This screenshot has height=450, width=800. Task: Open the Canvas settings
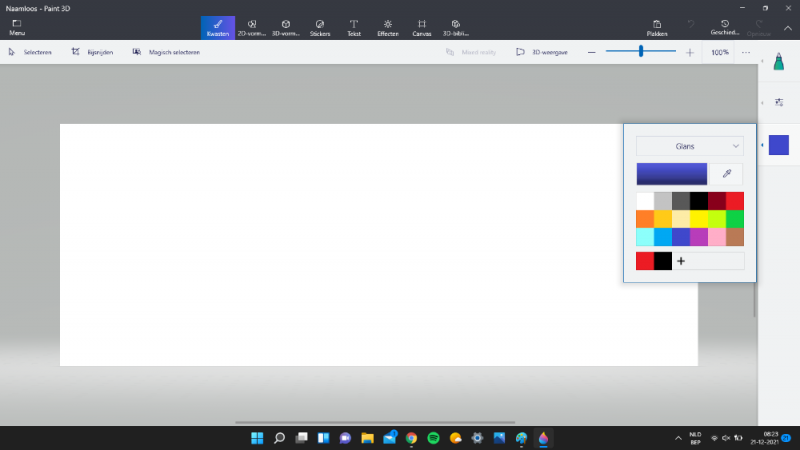422,27
